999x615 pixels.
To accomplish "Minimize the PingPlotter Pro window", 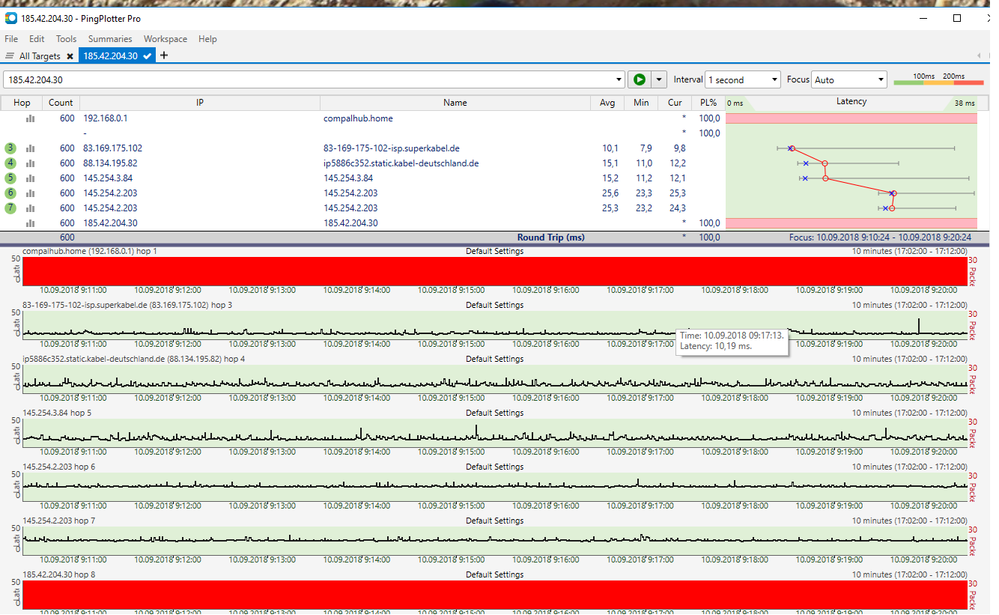I will coord(923,18).
